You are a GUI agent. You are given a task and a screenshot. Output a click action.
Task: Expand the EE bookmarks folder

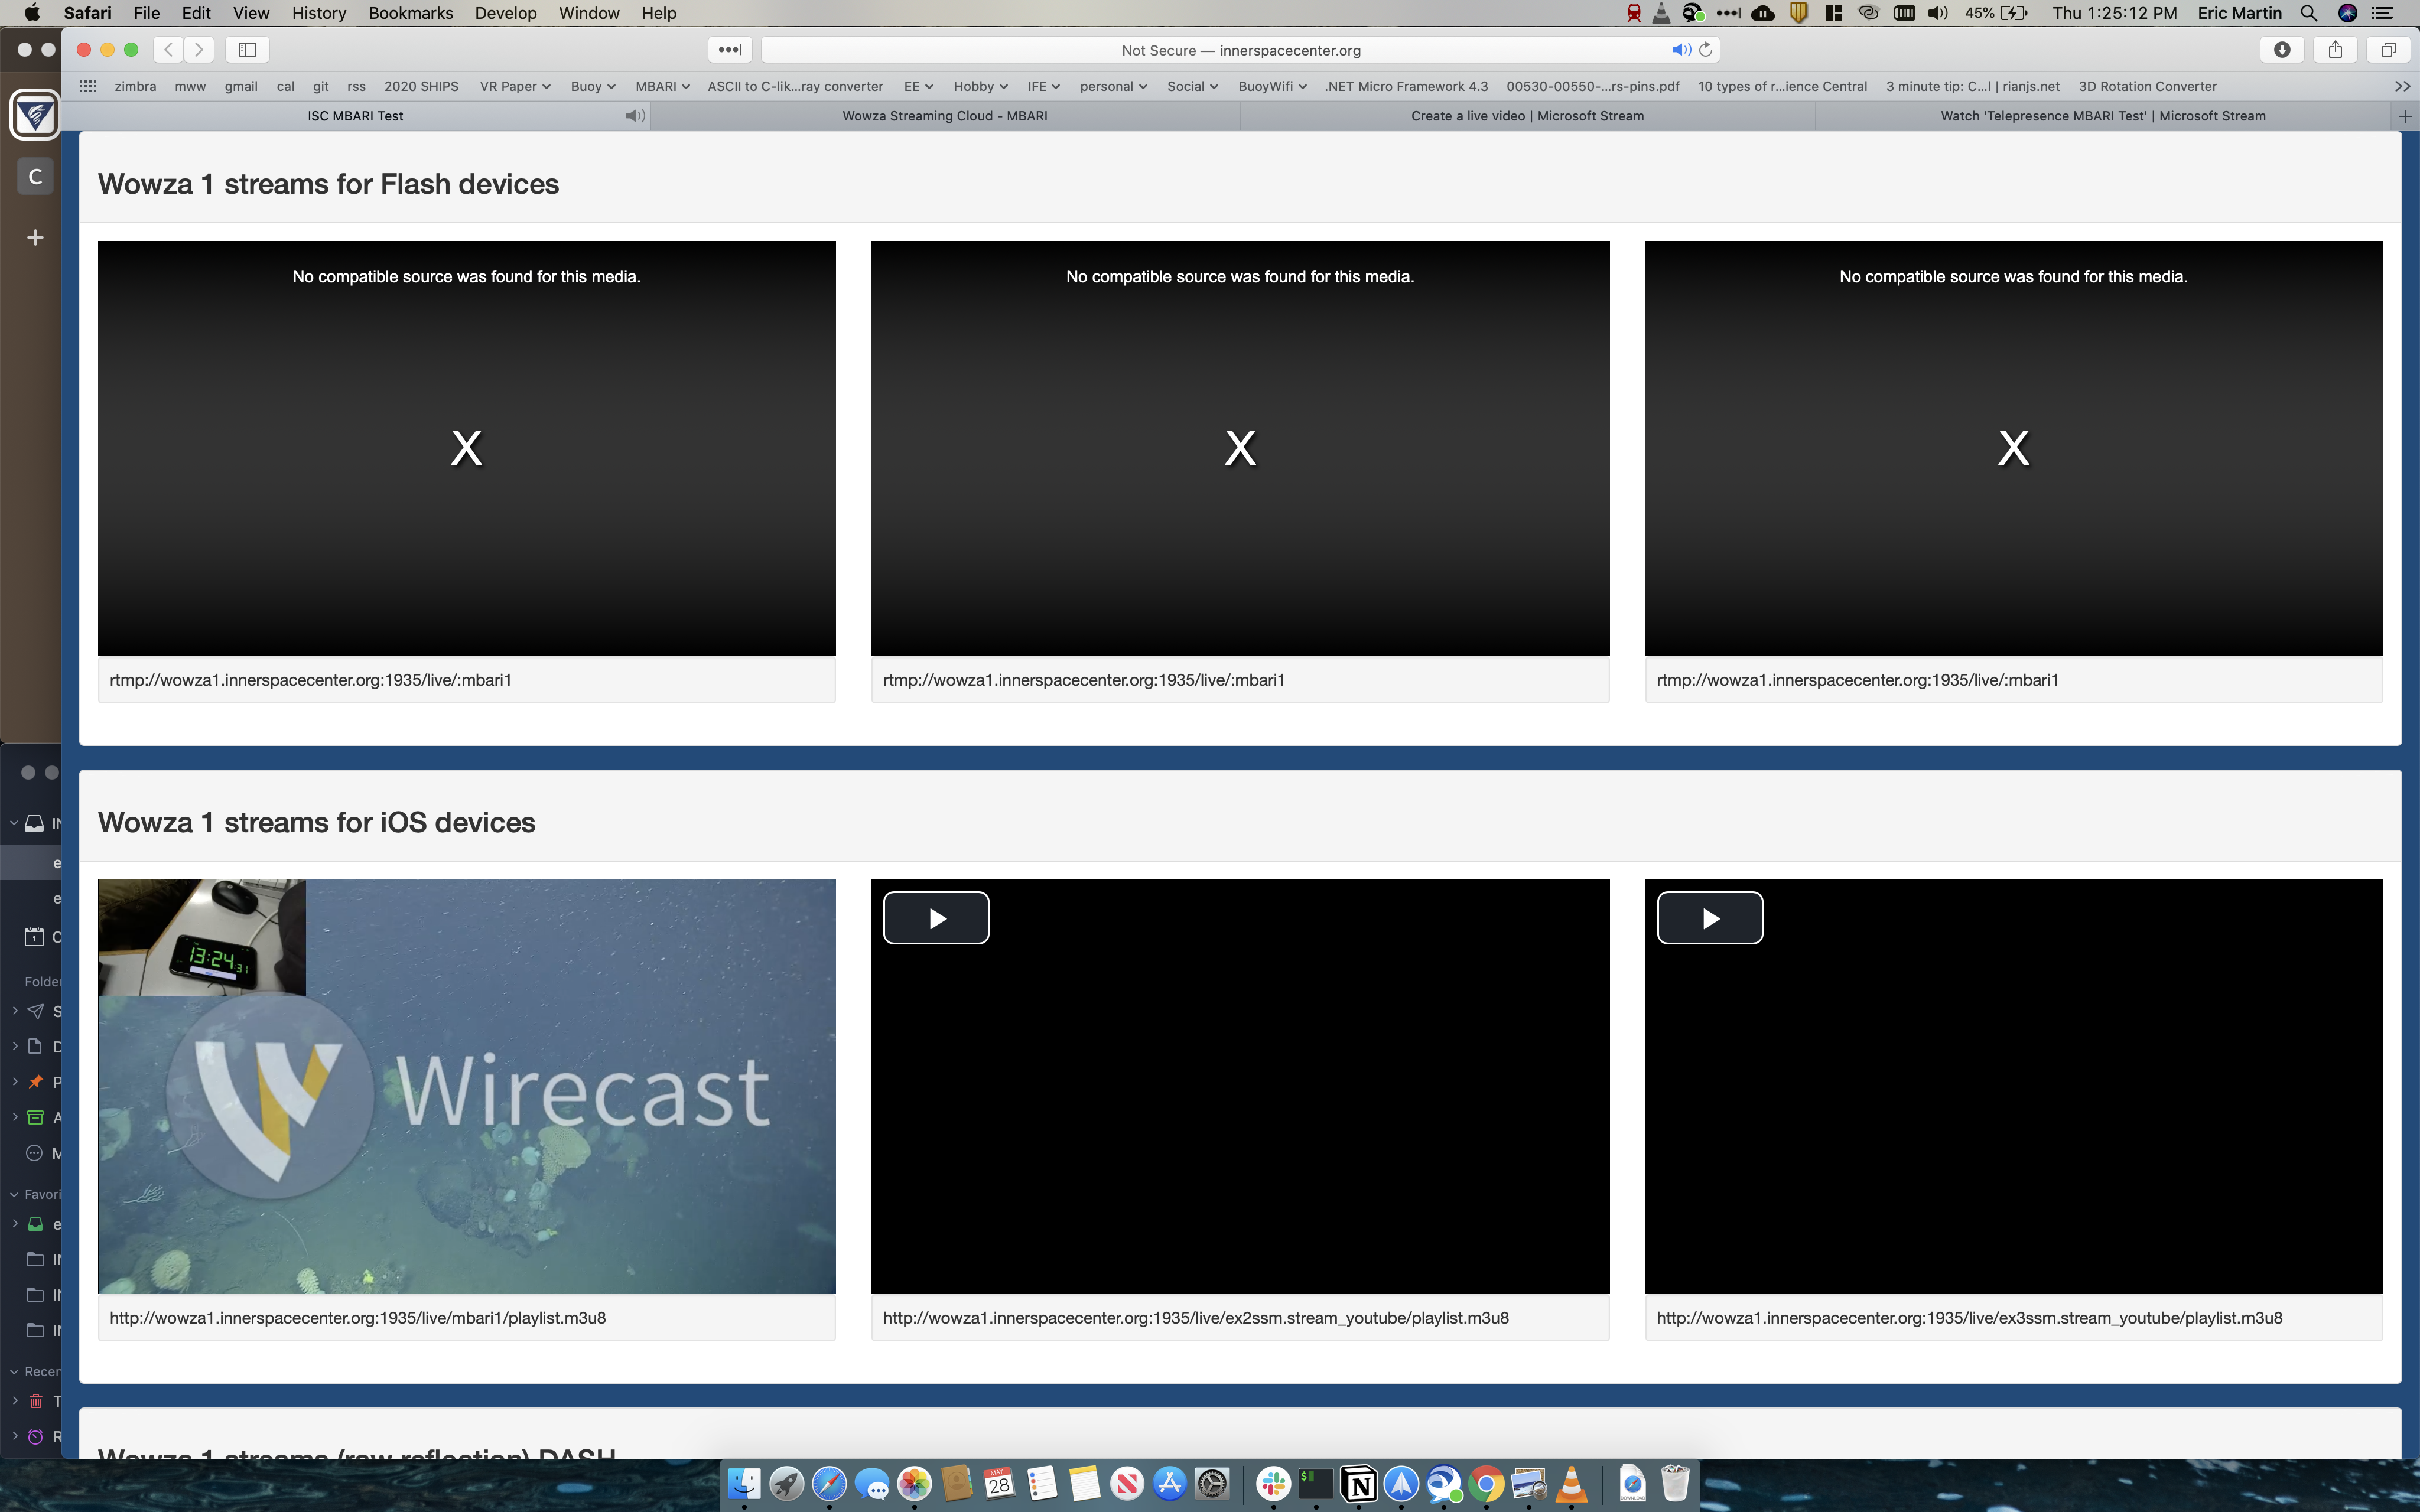click(918, 86)
